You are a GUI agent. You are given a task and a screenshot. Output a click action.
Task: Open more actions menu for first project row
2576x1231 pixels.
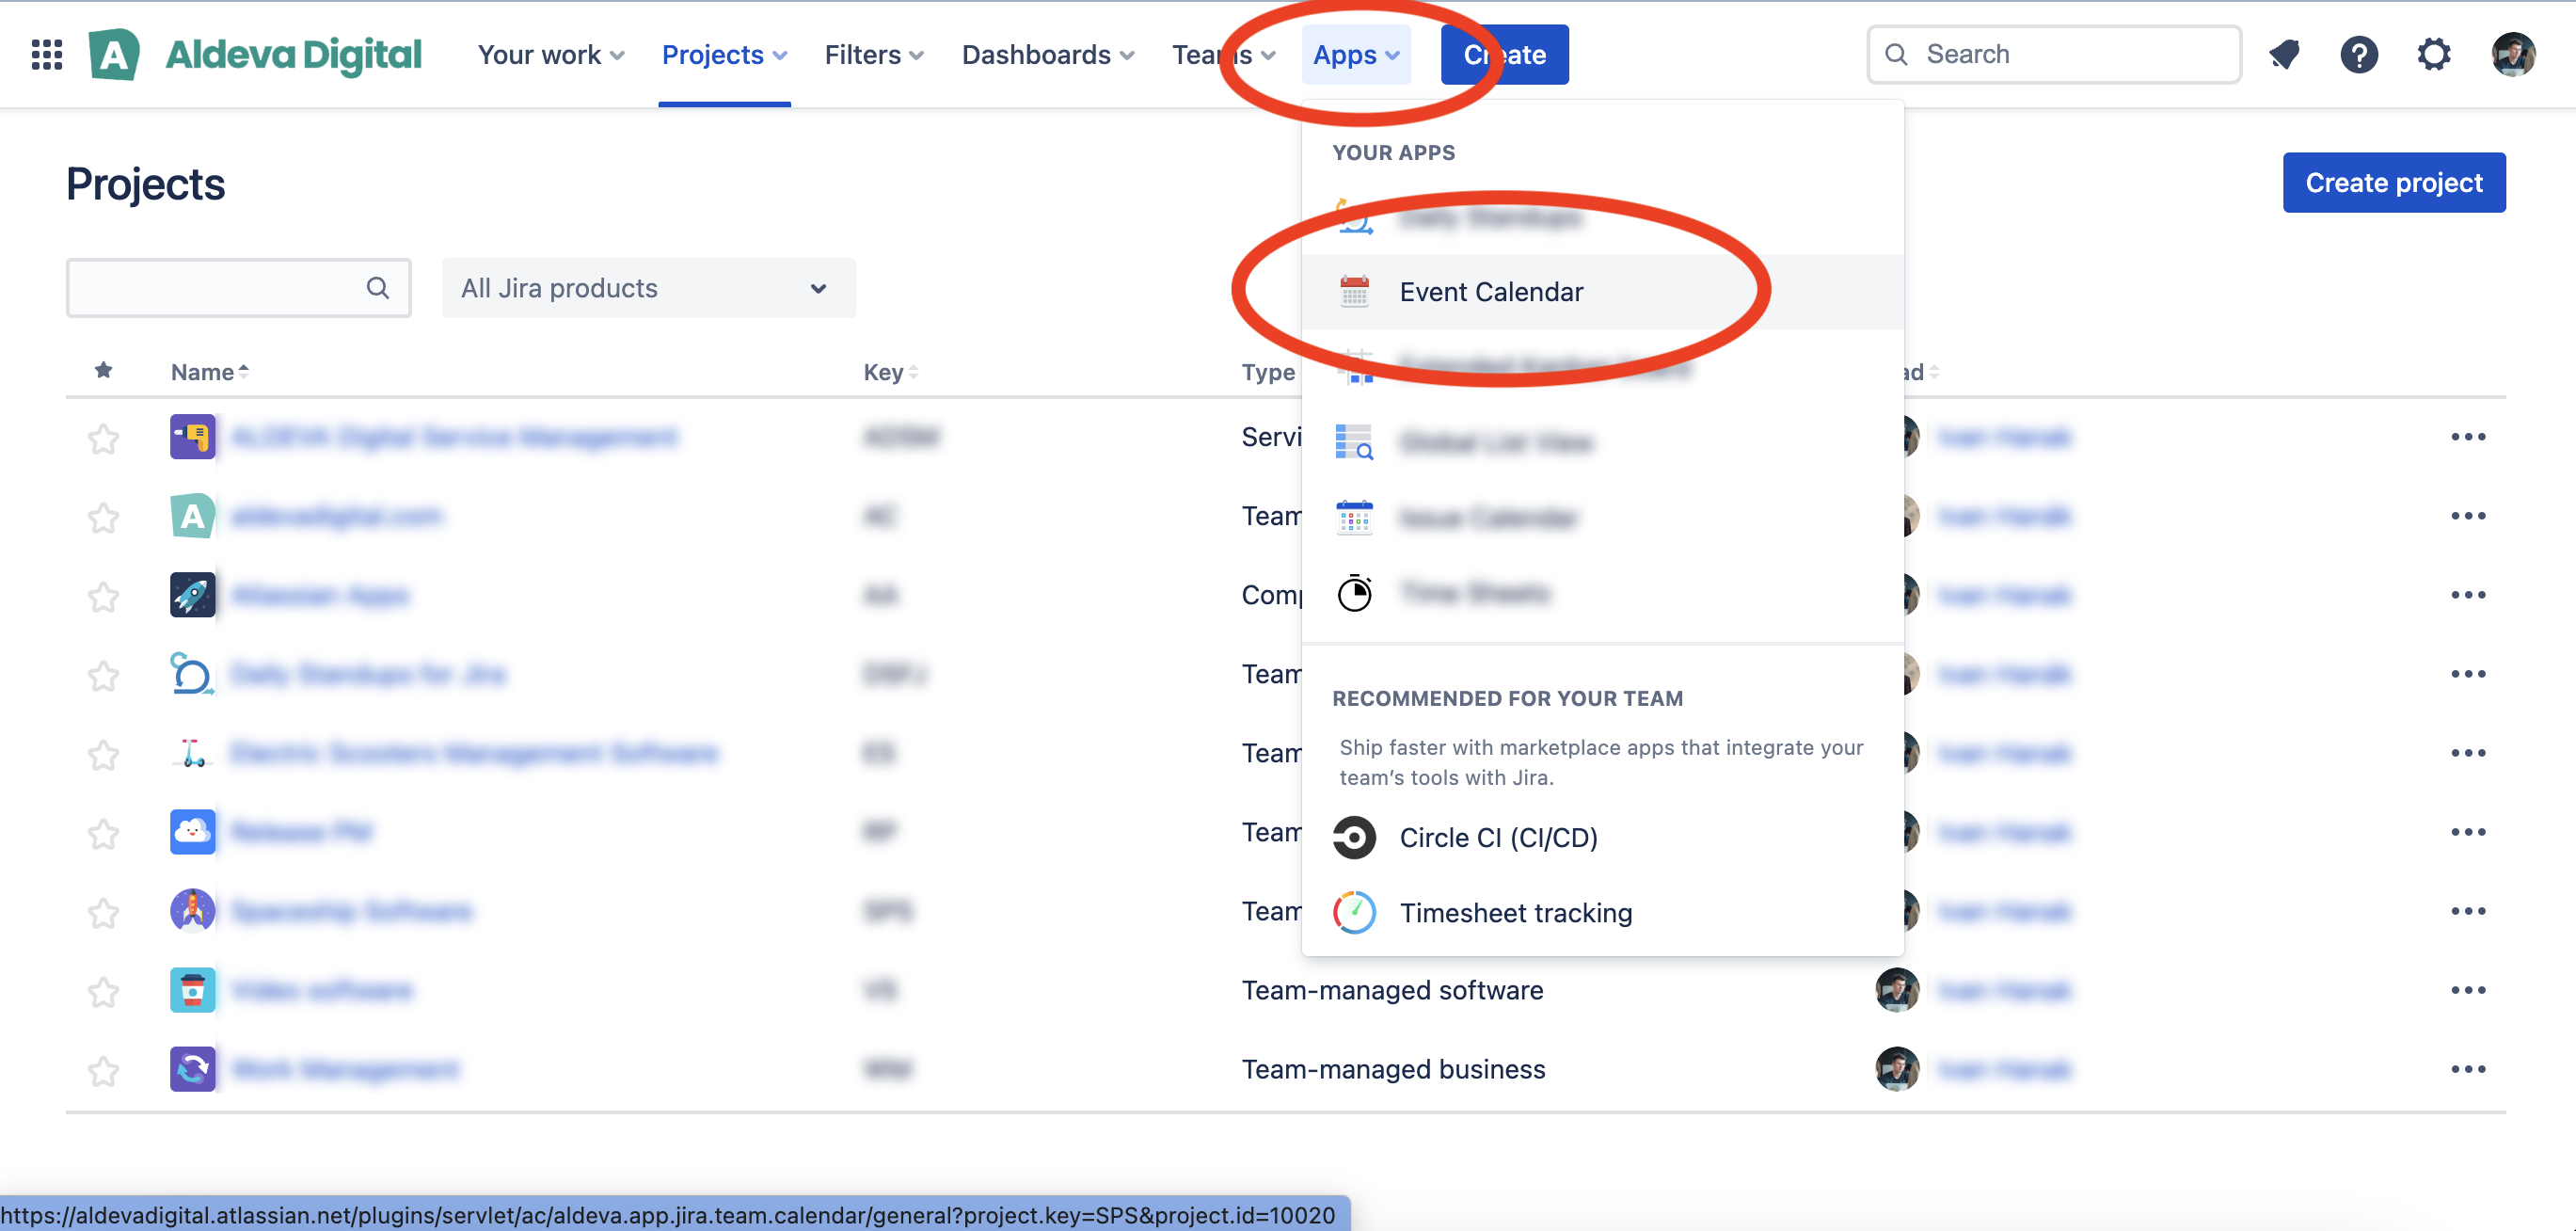(2468, 437)
